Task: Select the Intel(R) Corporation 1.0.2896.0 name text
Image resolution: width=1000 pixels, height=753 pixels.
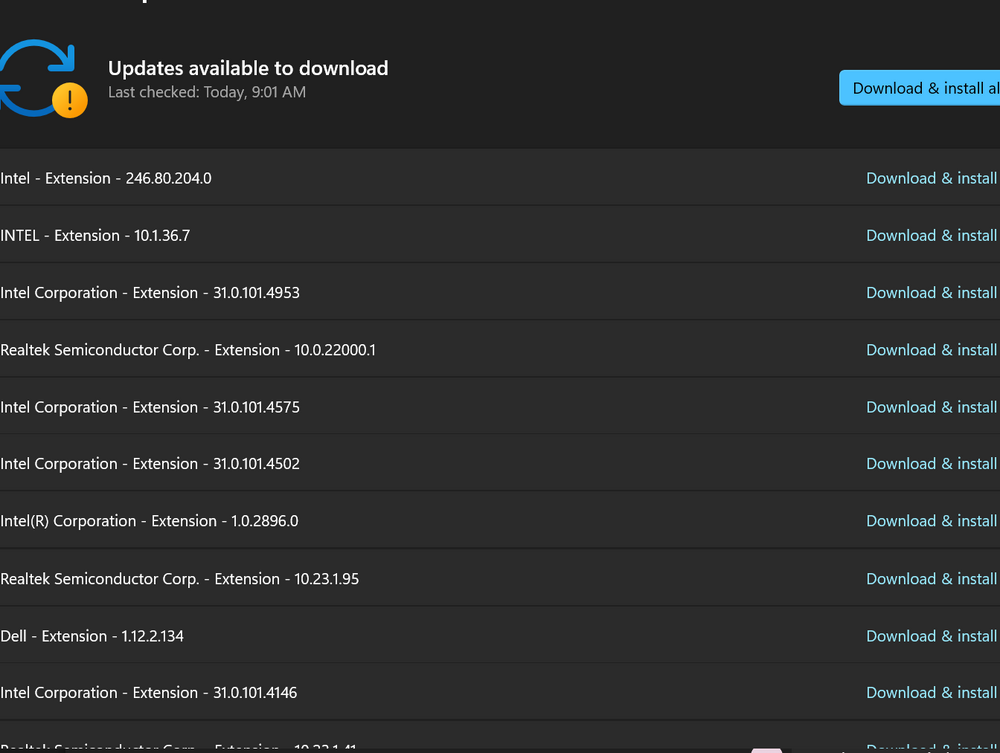Action: (149, 521)
